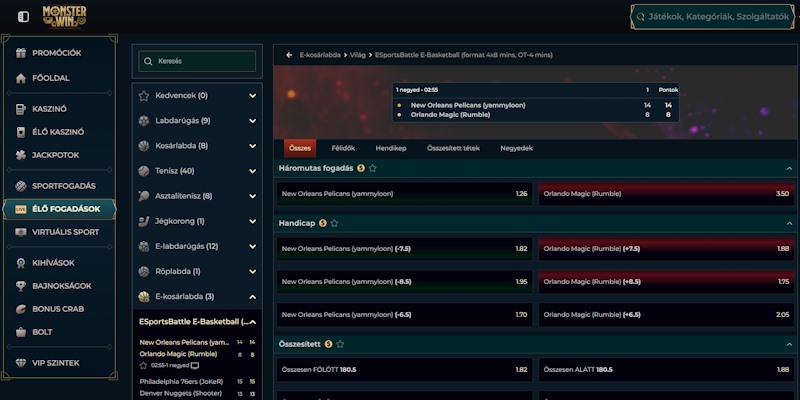Click the Röplabda volleyball icon
The image size is (800, 400).
coord(144,271)
